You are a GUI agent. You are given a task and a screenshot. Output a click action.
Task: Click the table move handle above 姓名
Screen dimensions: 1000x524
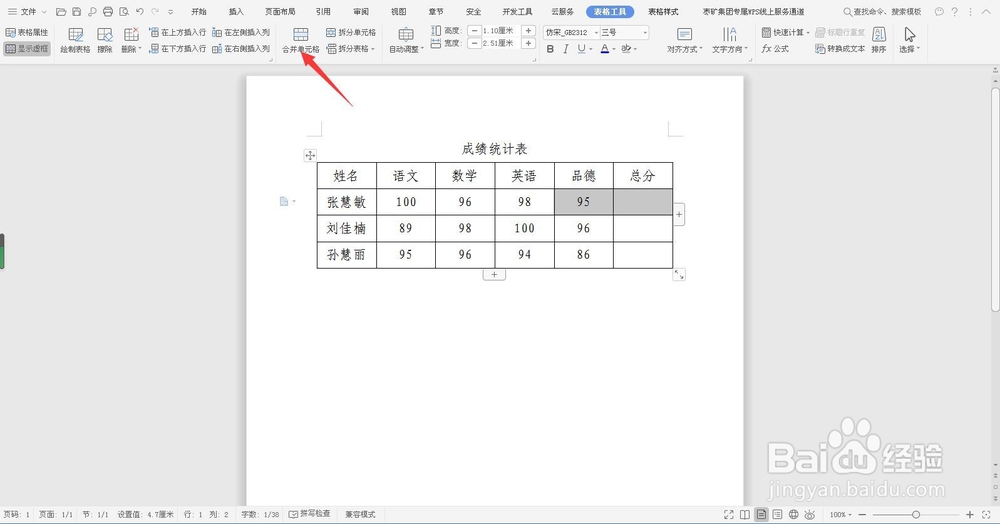[x=310, y=155]
